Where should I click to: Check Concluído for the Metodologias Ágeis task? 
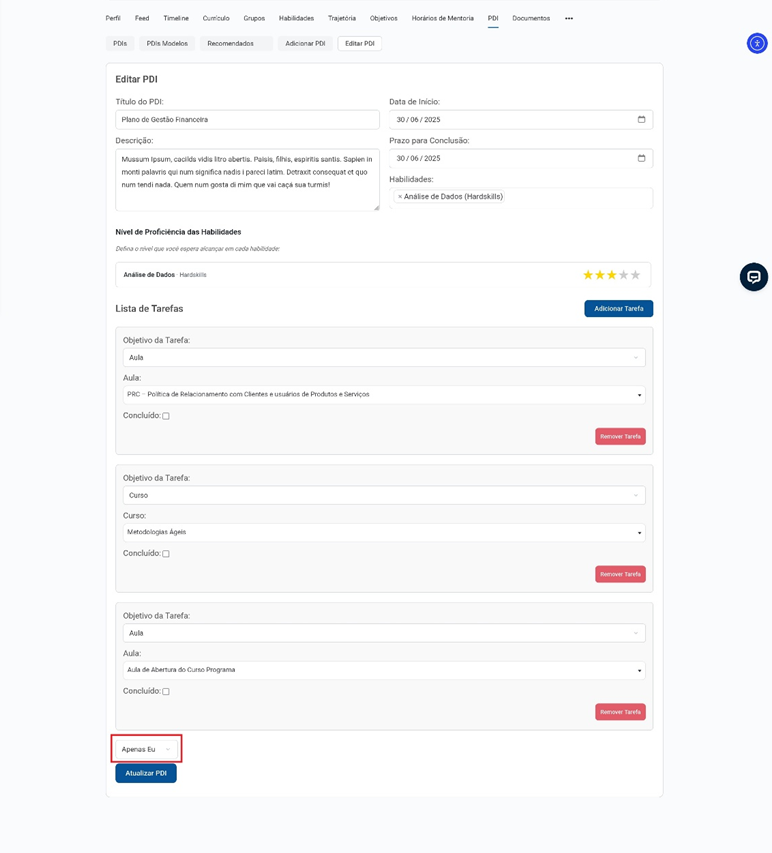pos(166,554)
